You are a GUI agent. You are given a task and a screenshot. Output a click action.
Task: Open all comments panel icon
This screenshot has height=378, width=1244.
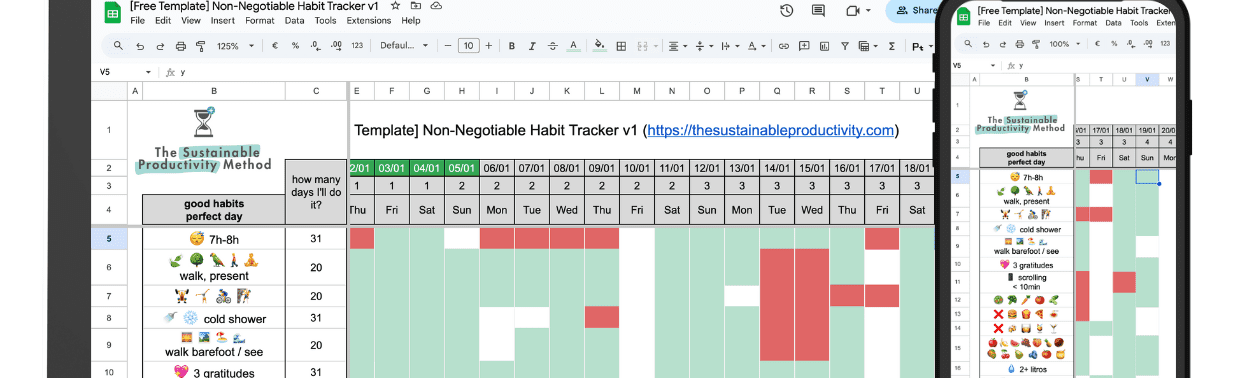[x=819, y=10]
